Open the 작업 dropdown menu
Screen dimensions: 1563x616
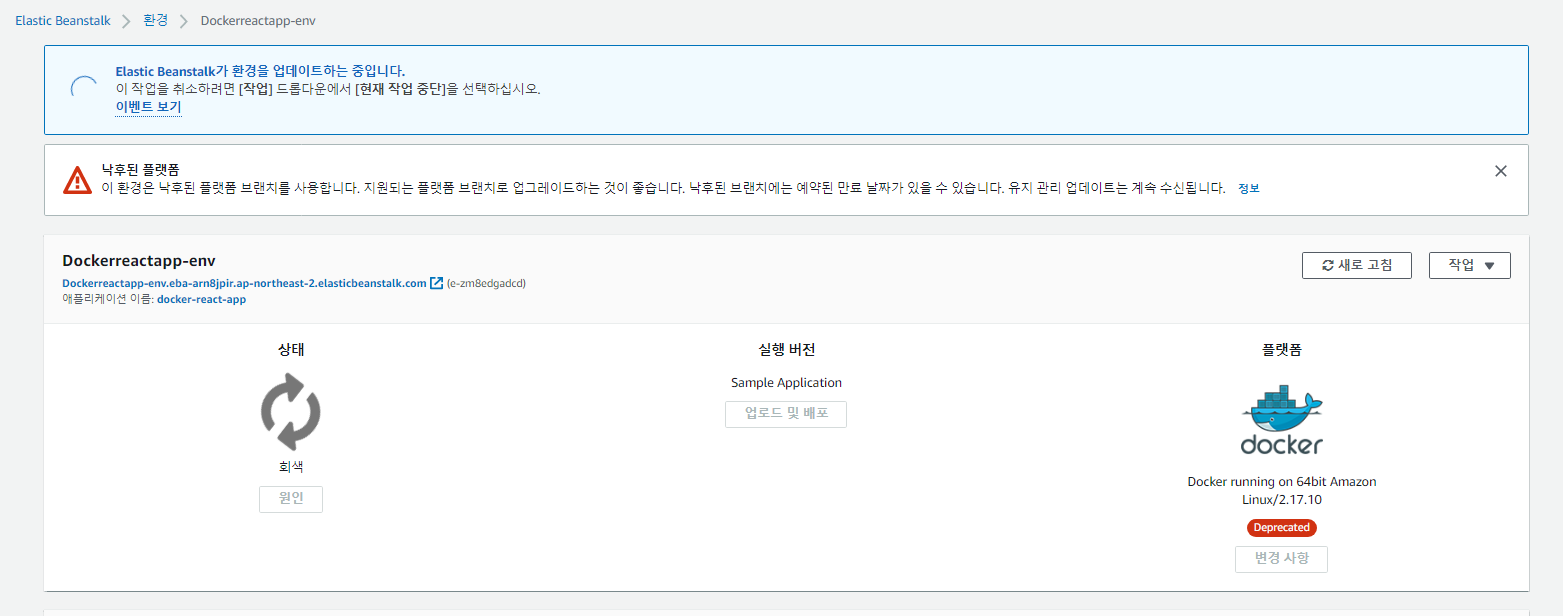click(1470, 265)
